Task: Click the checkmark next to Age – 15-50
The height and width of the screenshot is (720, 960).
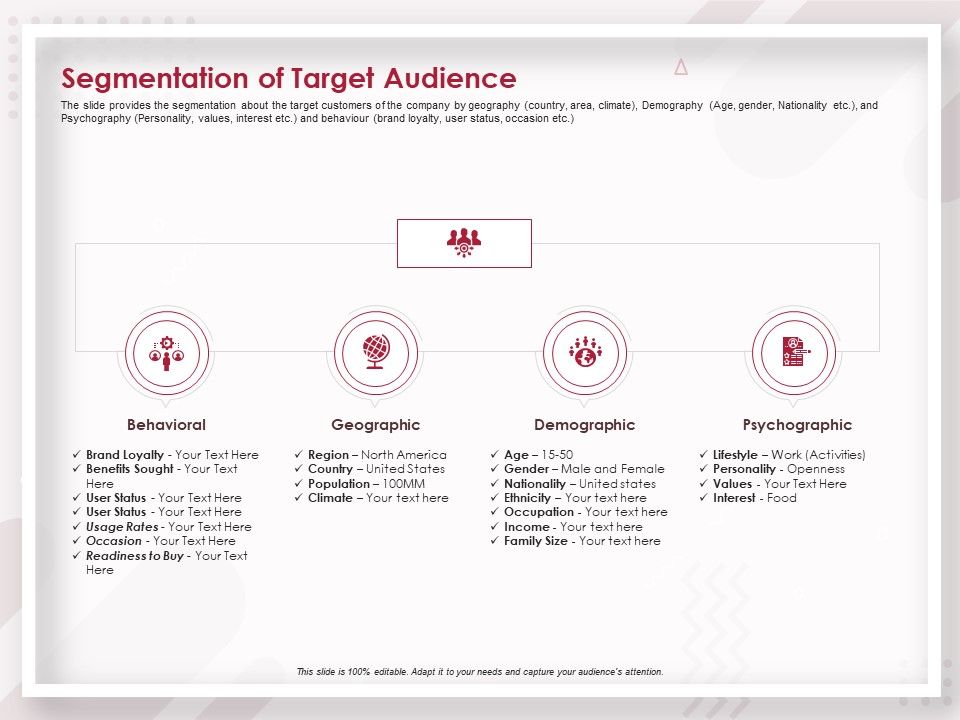Action: (x=494, y=454)
